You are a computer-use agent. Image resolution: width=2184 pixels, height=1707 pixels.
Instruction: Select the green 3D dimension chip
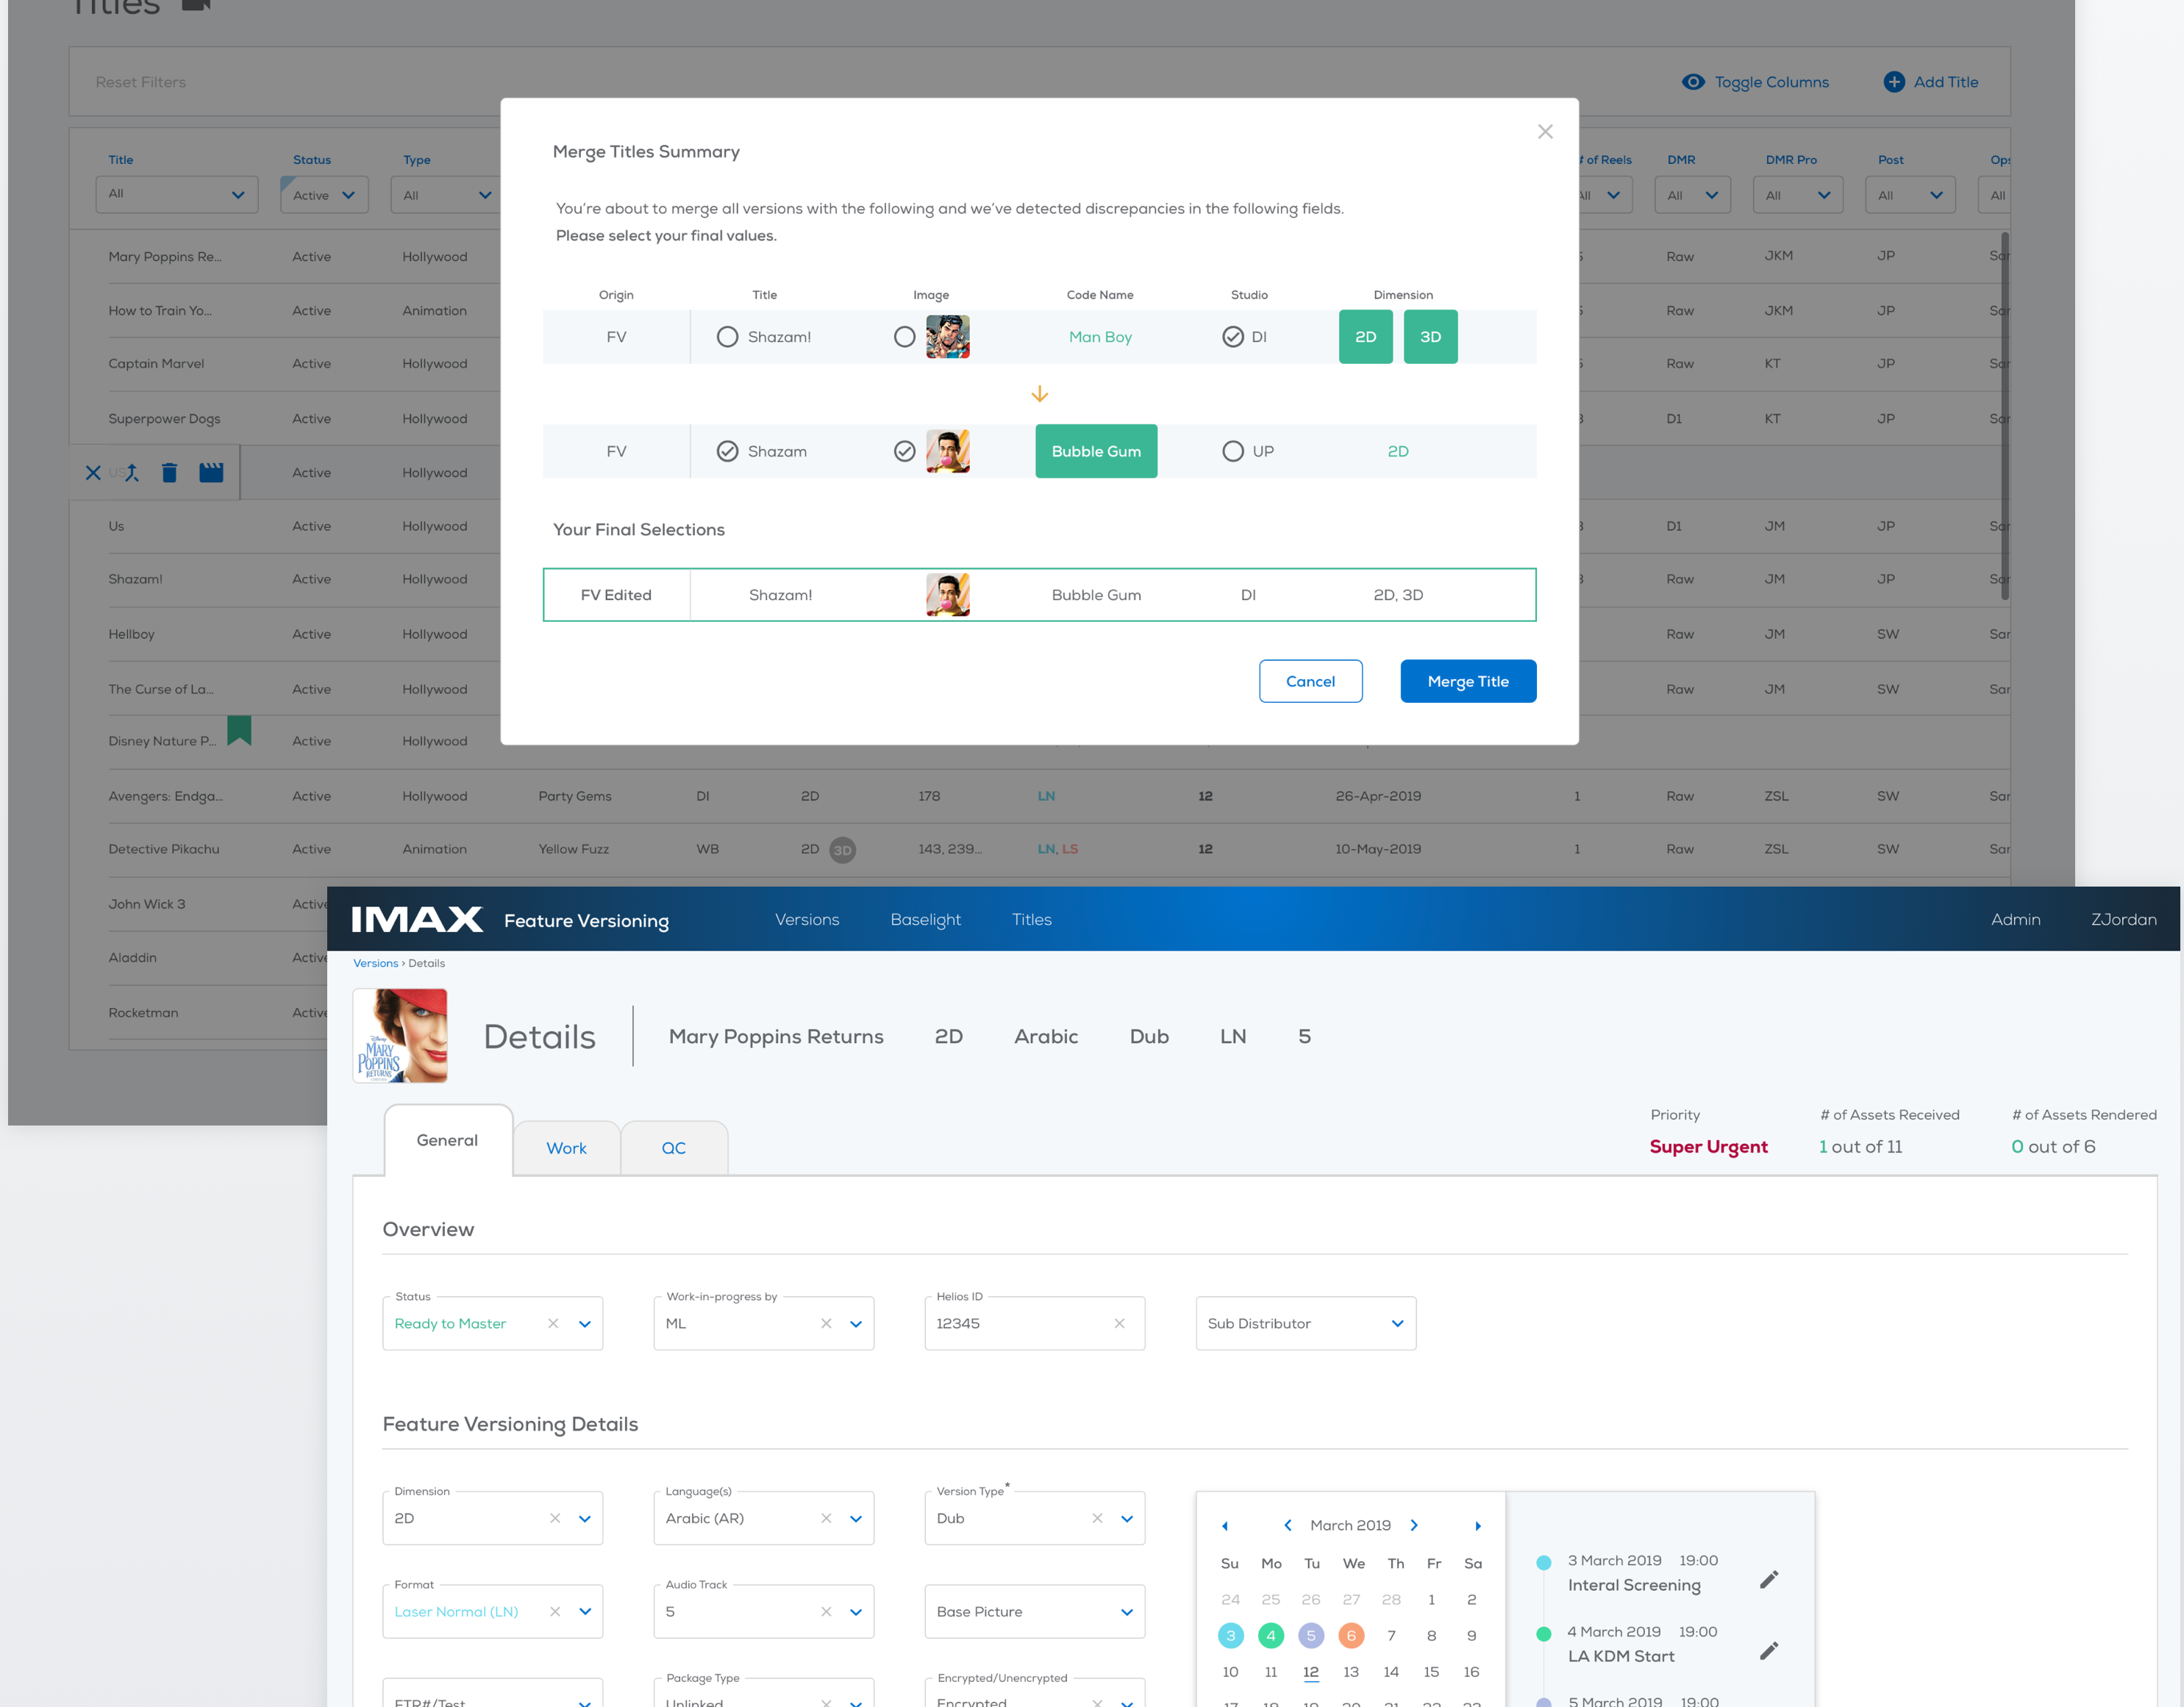[1430, 337]
